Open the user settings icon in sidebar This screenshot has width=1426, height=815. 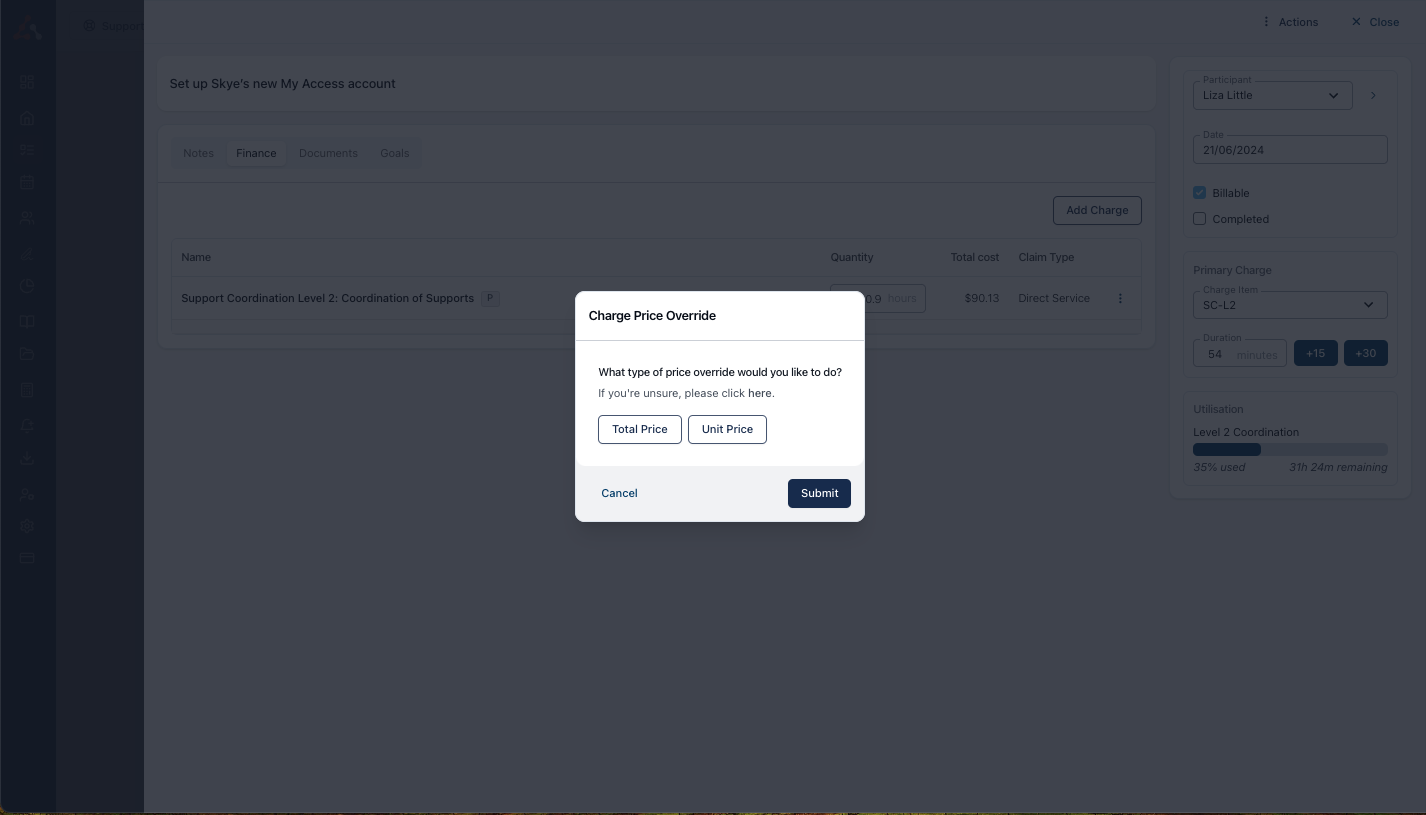27,494
